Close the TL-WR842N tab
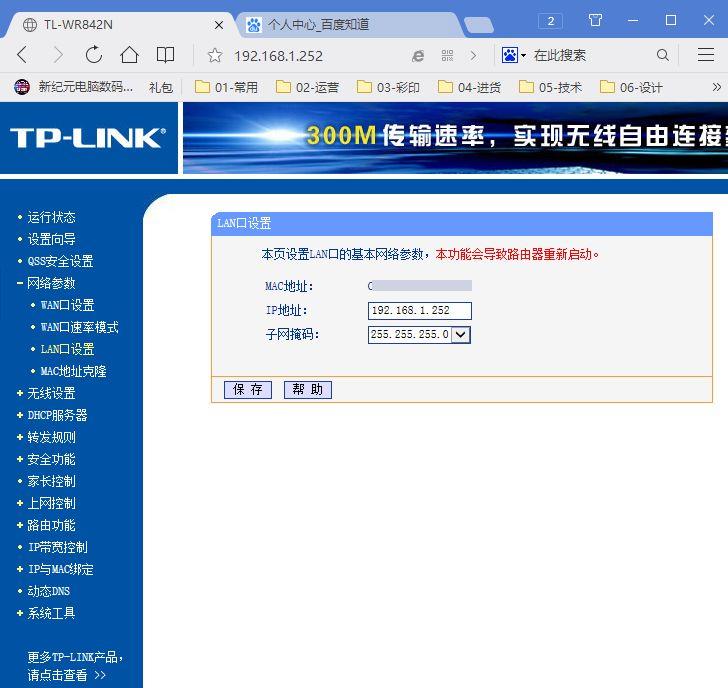Screen dimensions: 728x688 coord(219,24)
